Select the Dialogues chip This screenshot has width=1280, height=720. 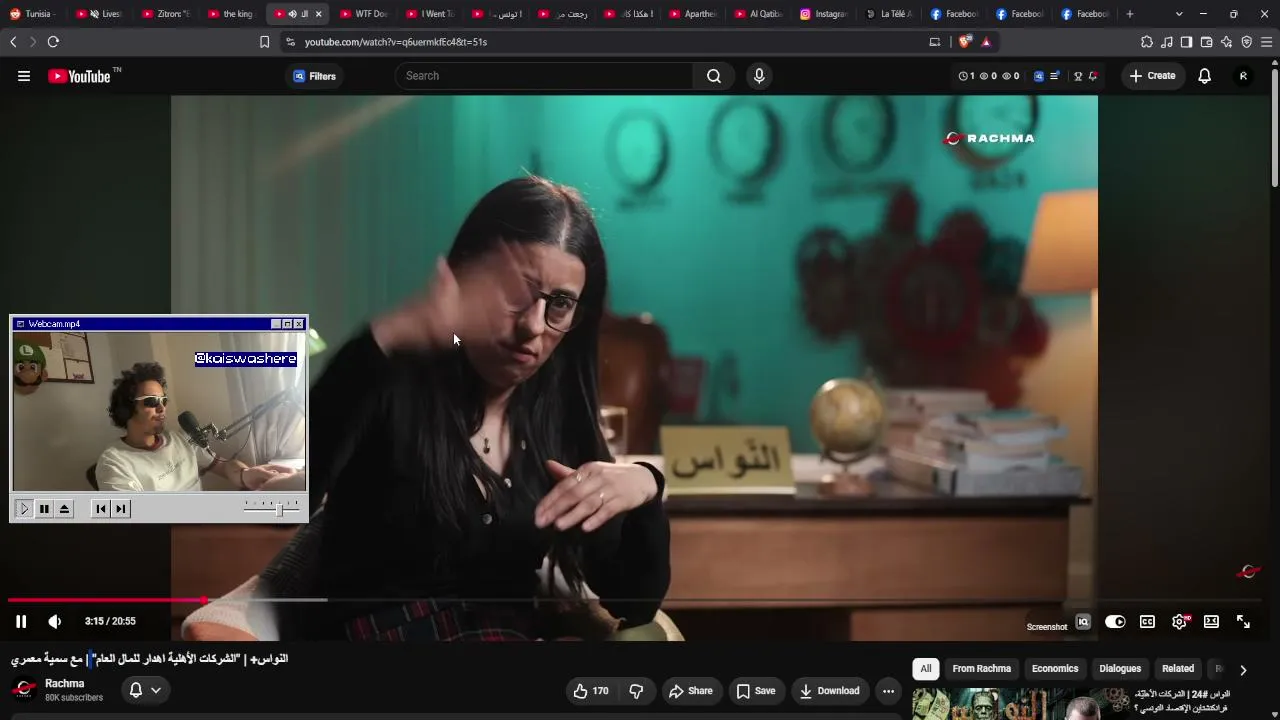(x=1120, y=669)
